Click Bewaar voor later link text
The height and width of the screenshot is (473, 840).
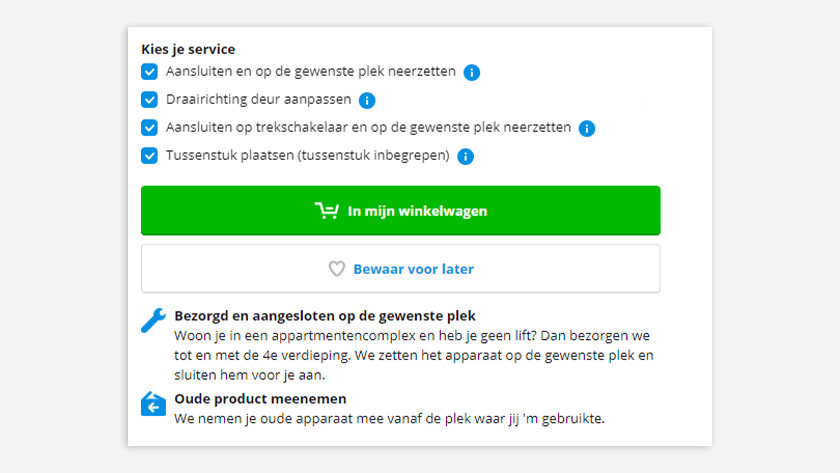[414, 269]
